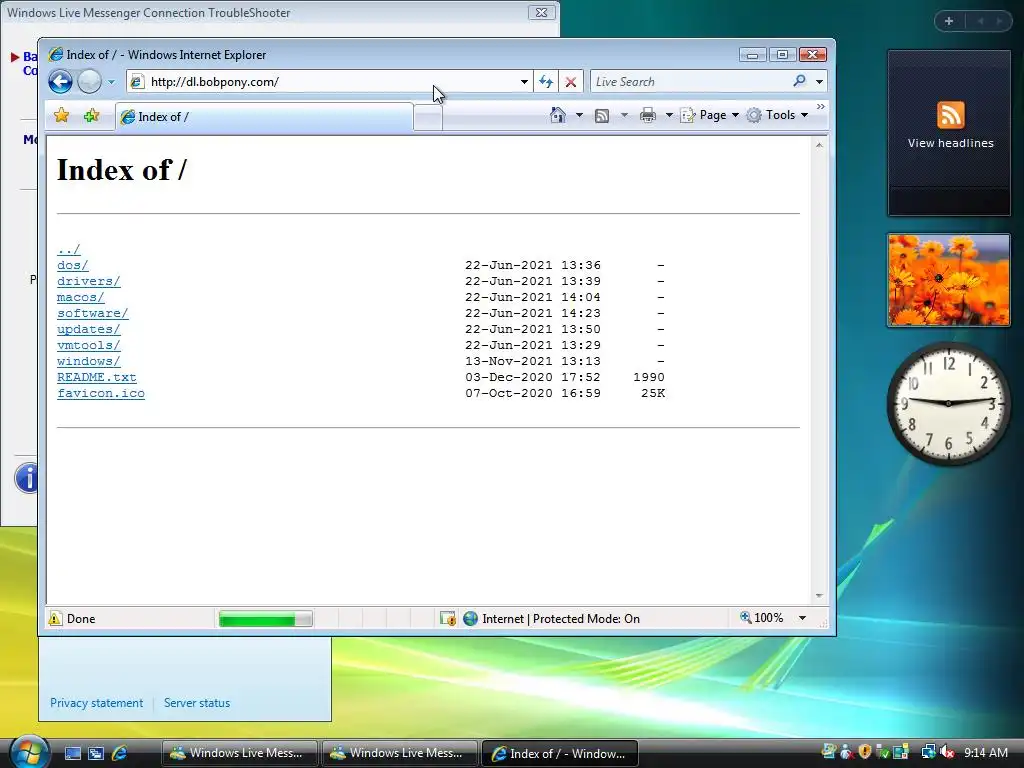Open the Windows Start orb
Screen dimensions: 1024x768
pos(29,752)
